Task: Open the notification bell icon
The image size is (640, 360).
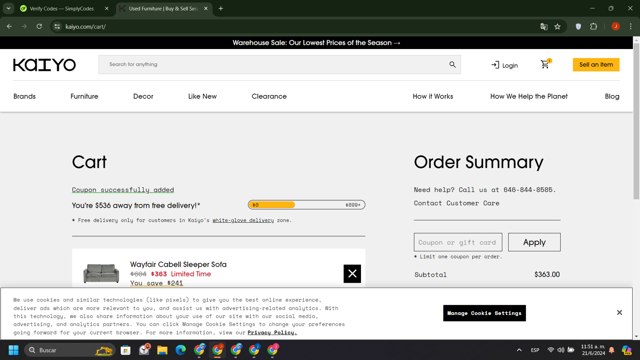Action: coord(611,350)
